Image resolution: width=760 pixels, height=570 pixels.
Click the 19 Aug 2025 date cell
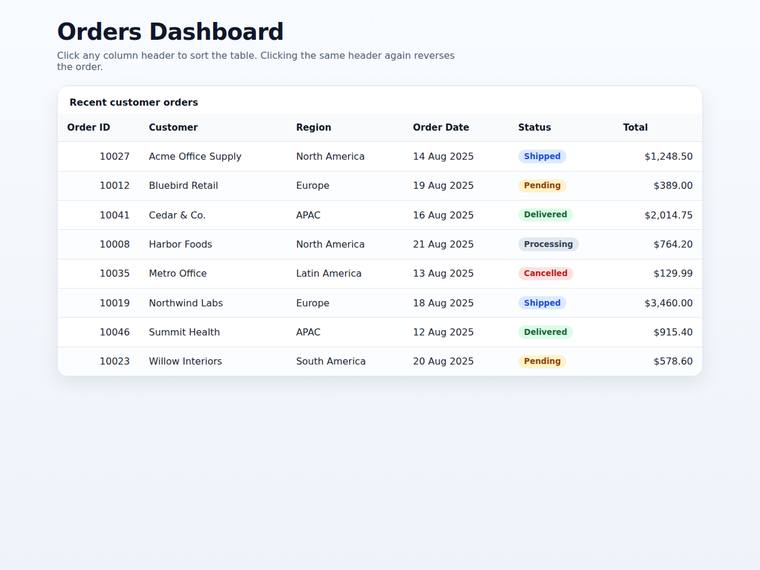click(x=456, y=186)
